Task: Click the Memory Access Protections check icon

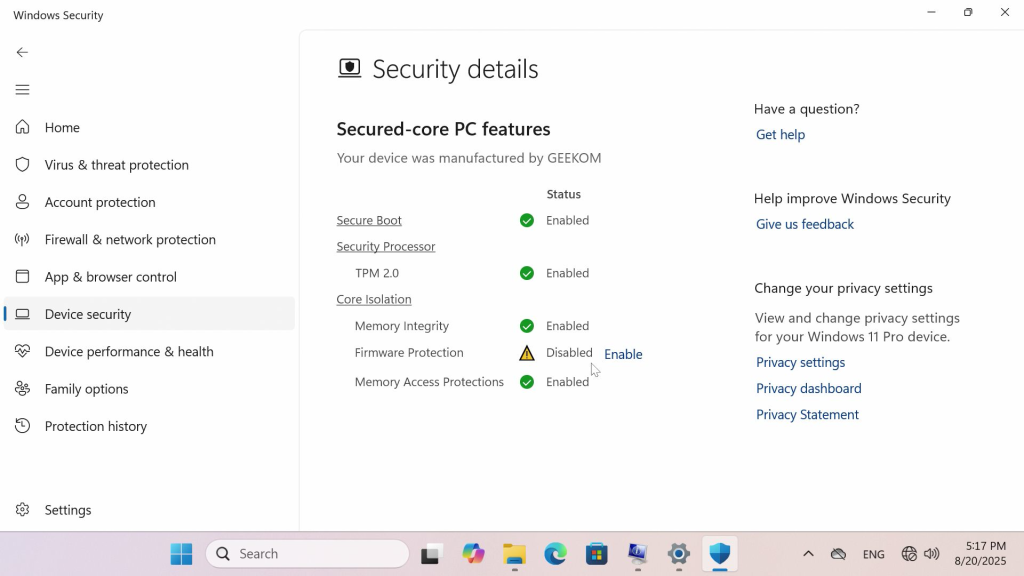Action: (x=526, y=382)
